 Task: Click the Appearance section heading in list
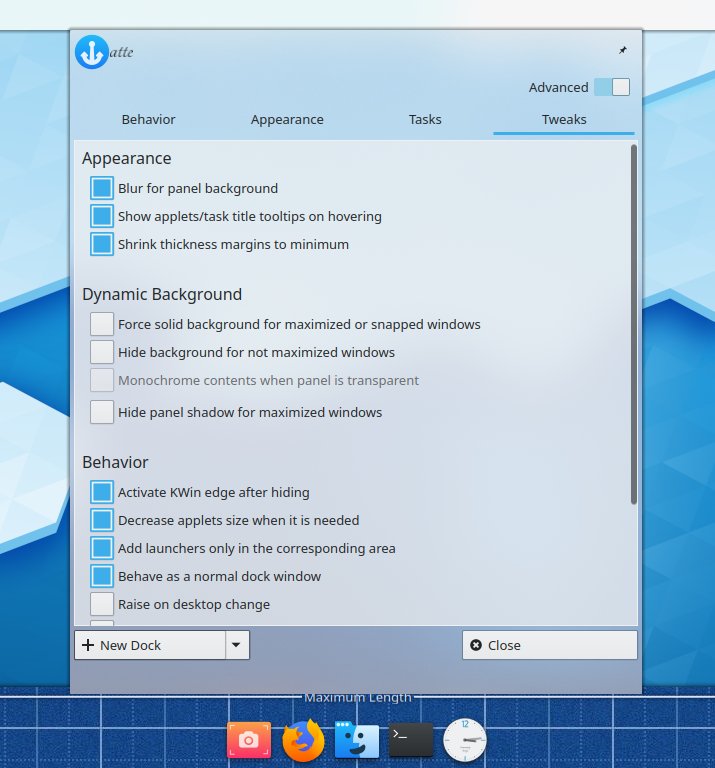pyautogui.click(x=127, y=159)
